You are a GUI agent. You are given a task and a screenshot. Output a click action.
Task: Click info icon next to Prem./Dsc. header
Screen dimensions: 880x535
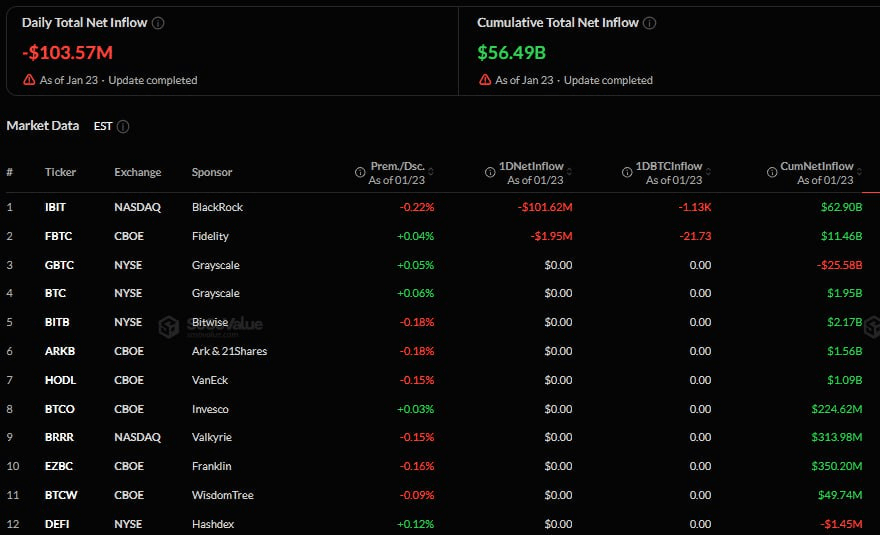pos(360,172)
